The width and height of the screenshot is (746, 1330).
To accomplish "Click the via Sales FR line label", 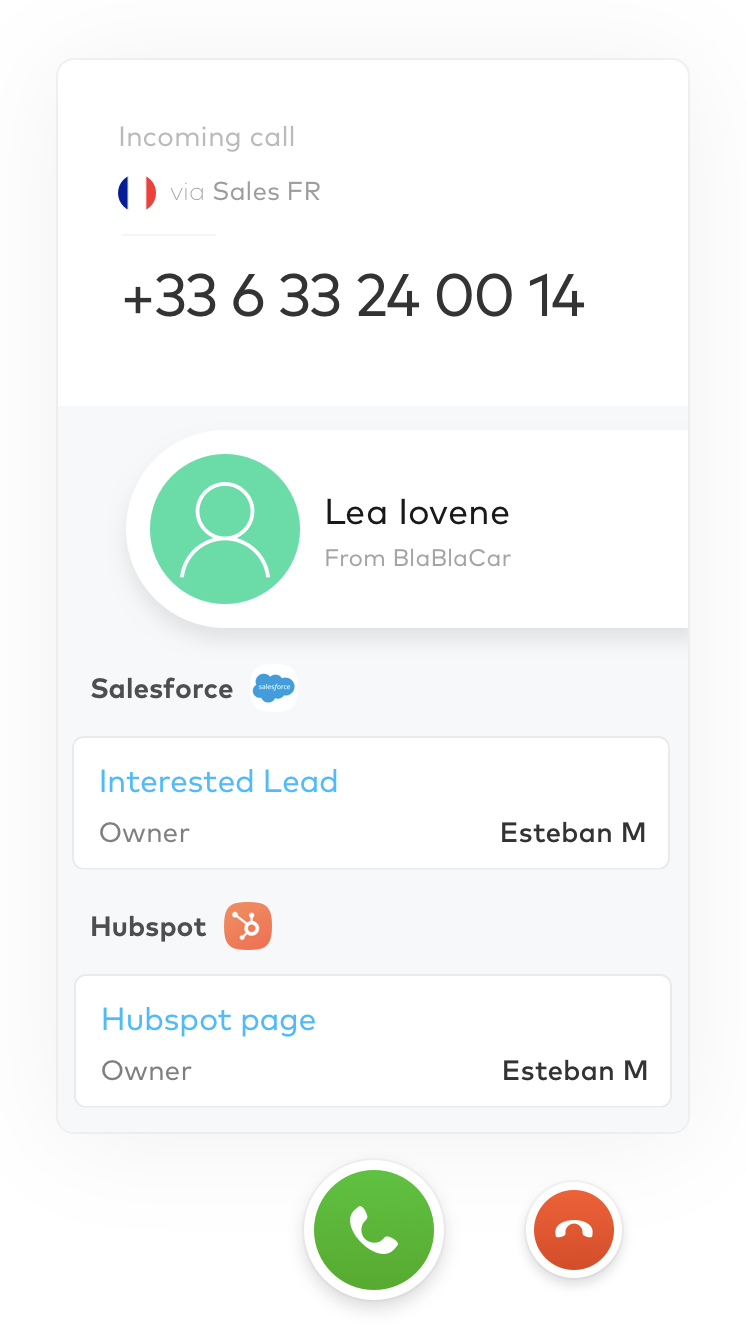I will coord(245,192).
